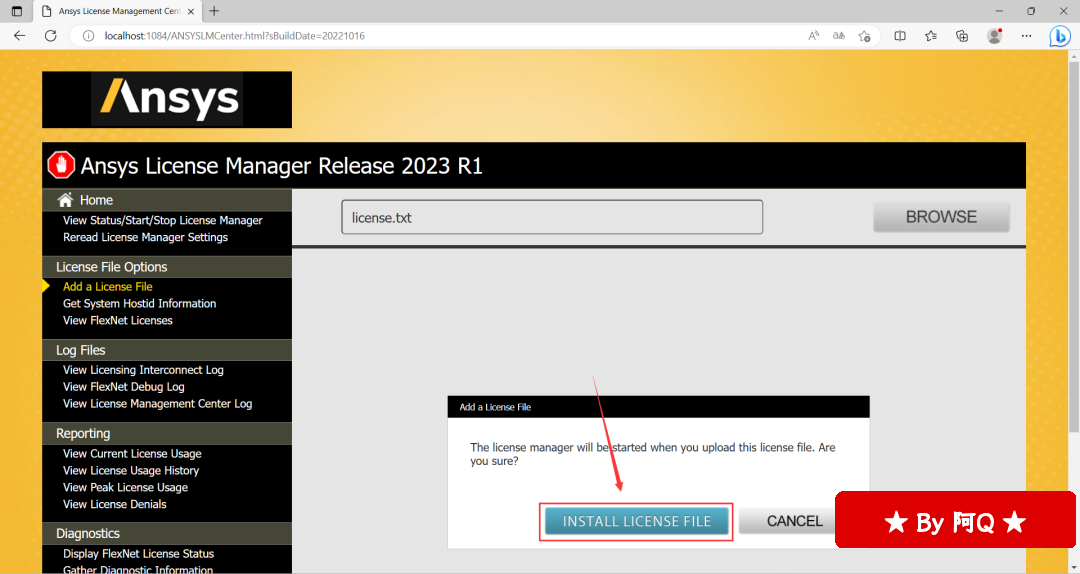This screenshot has height=574, width=1080.
Task: Add page to favorites star icon
Action: (x=864, y=36)
